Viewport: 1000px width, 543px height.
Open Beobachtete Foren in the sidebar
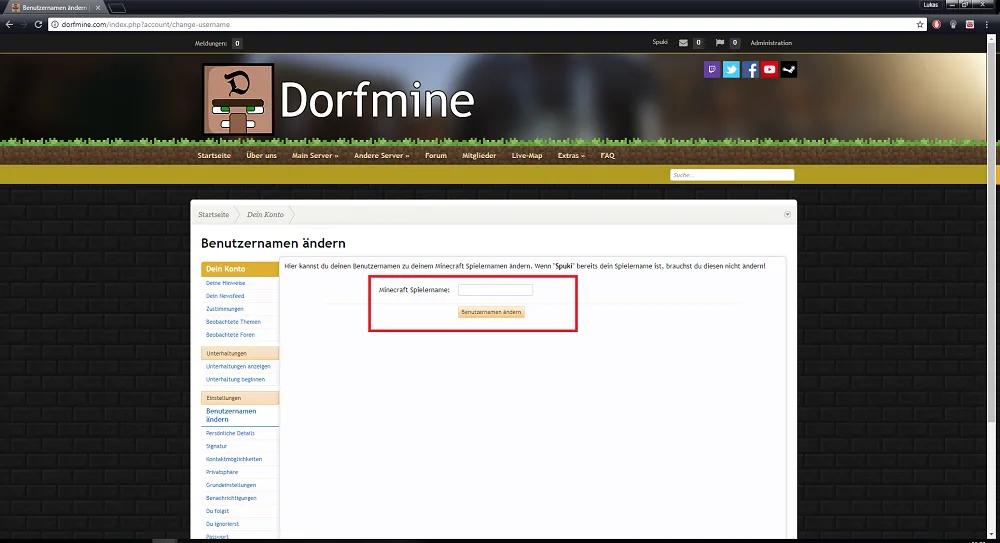(230, 334)
